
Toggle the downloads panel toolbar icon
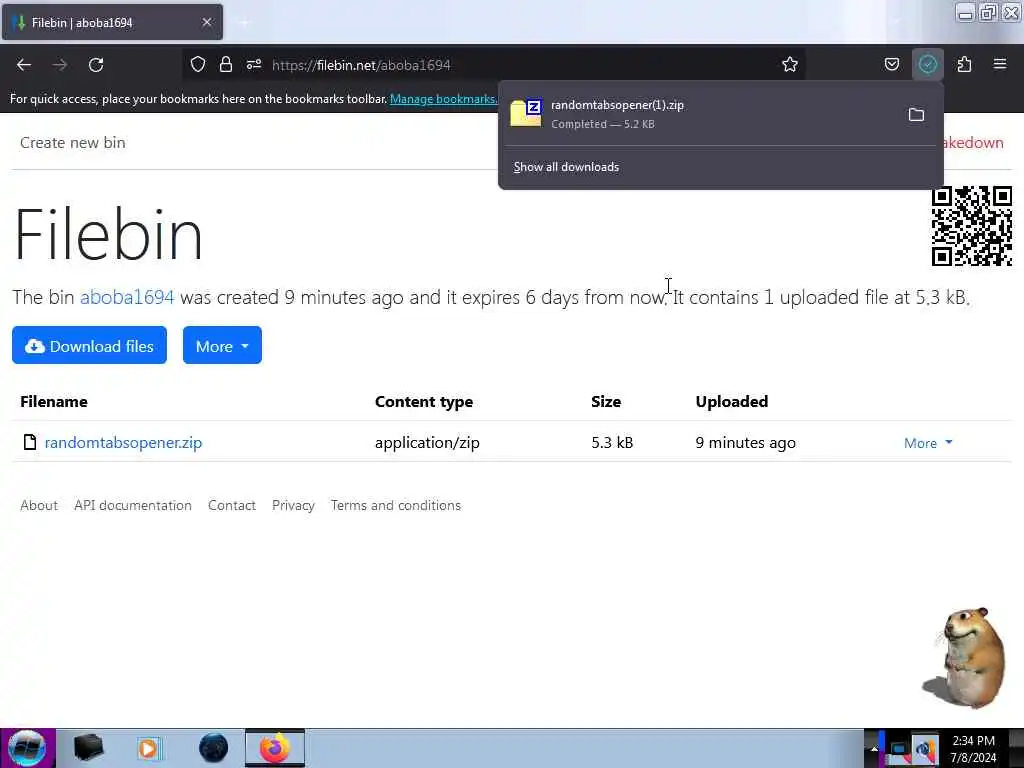point(928,64)
